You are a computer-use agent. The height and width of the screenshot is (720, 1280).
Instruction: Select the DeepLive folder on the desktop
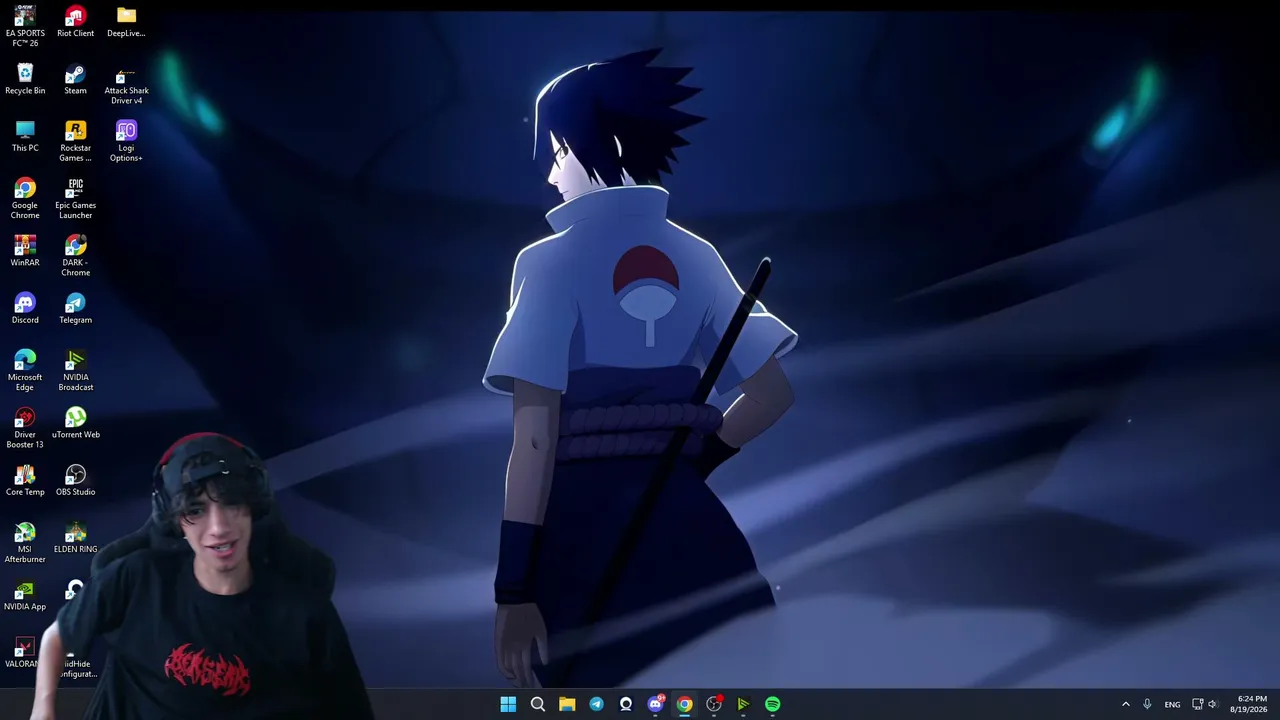tap(126, 22)
